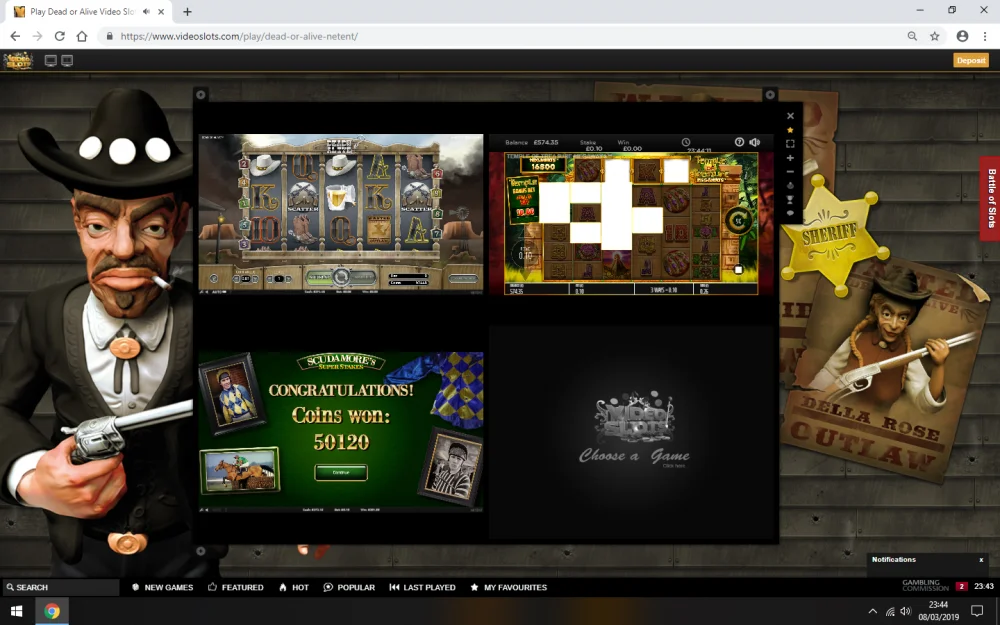The height and width of the screenshot is (625, 1000).
Task: Spin the Temple of Treasure reels
Action: pyautogui.click(x=739, y=221)
